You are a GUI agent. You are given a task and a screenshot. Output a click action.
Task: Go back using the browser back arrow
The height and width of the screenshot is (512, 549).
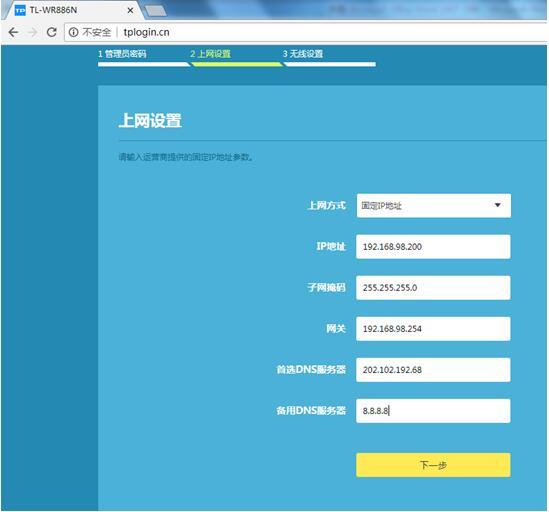click(13, 32)
